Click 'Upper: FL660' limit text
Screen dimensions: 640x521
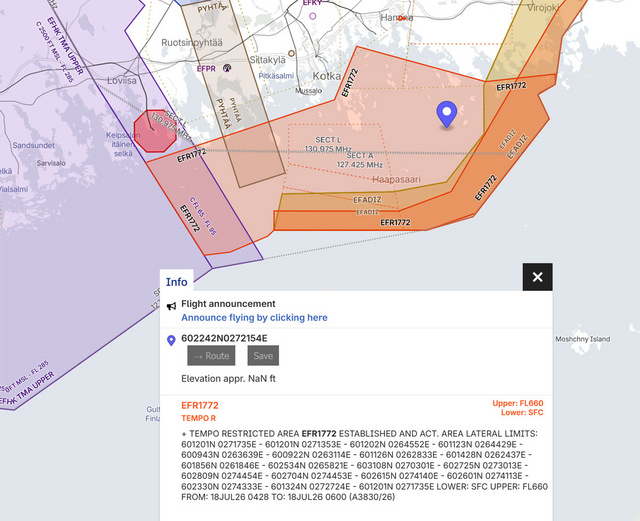coord(518,403)
